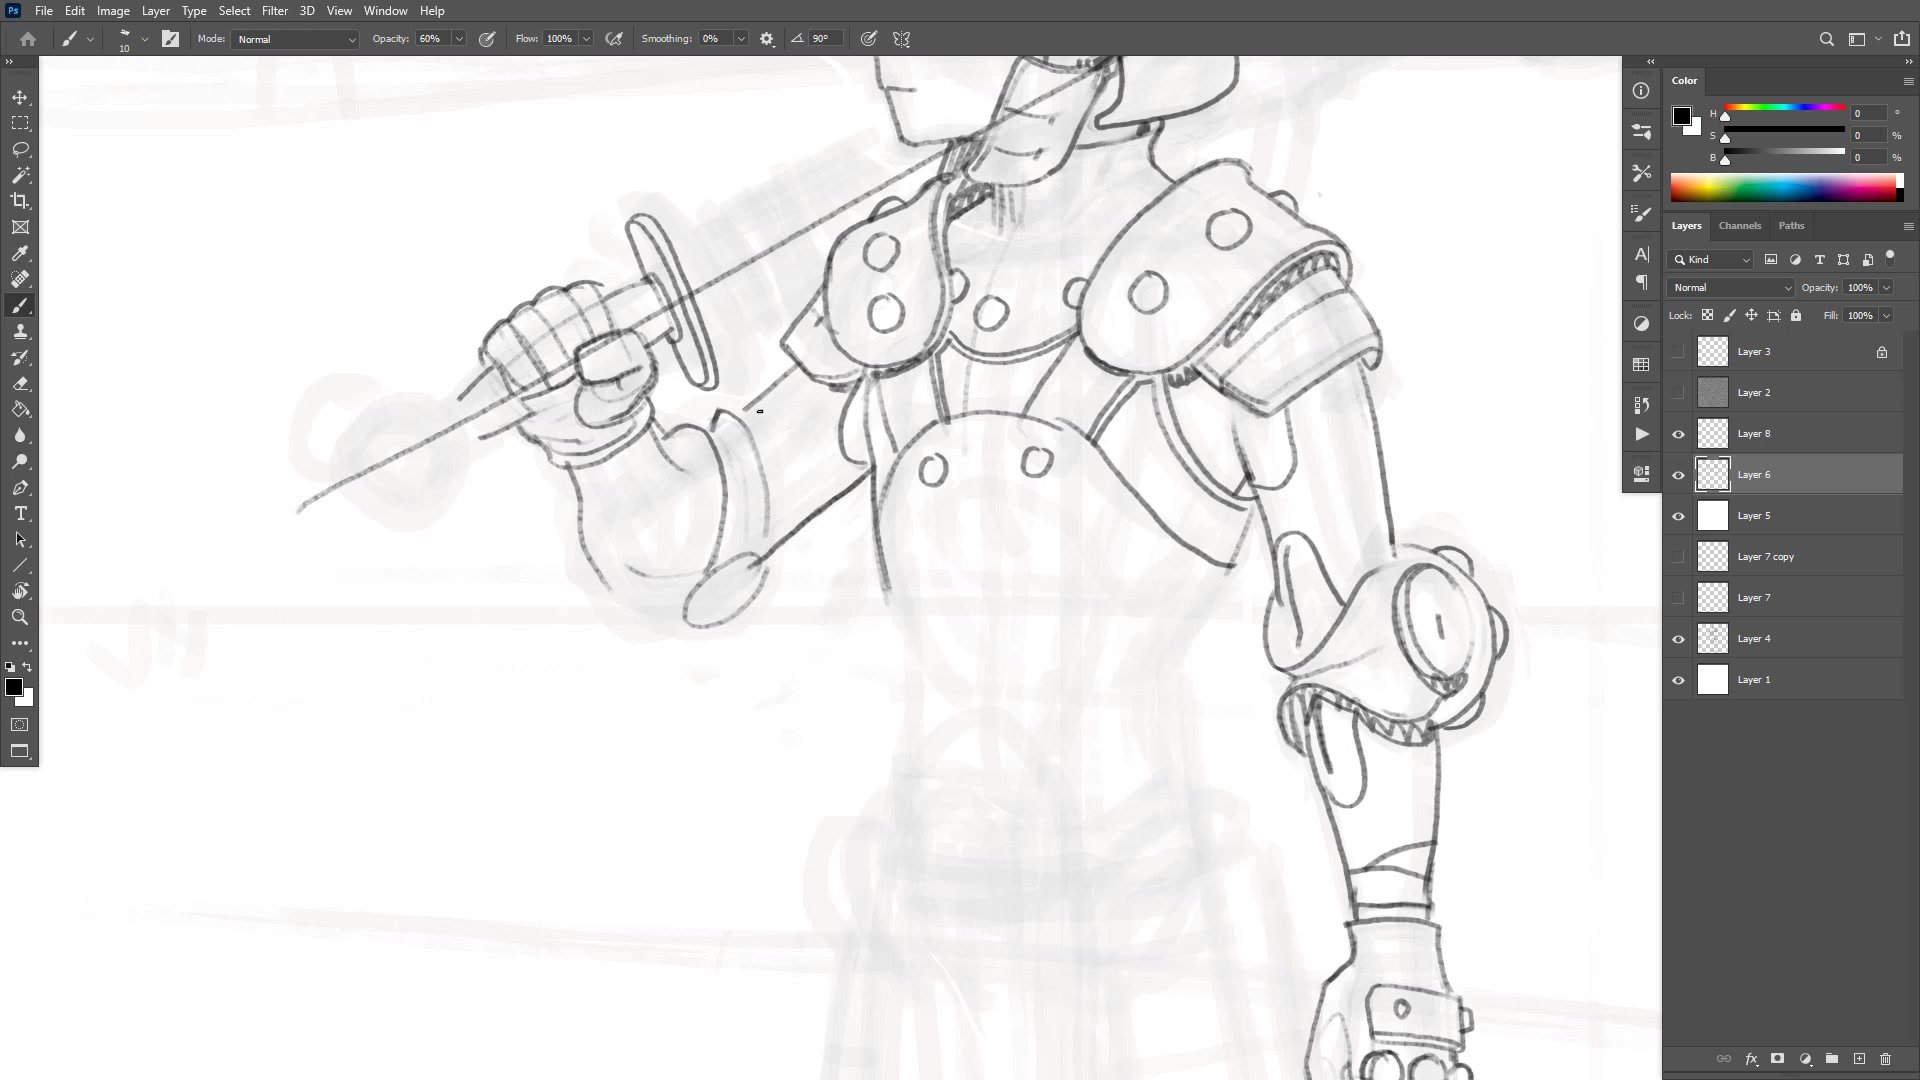
Task: Delete layer with the trash icon
Action: [1886, 1058]
